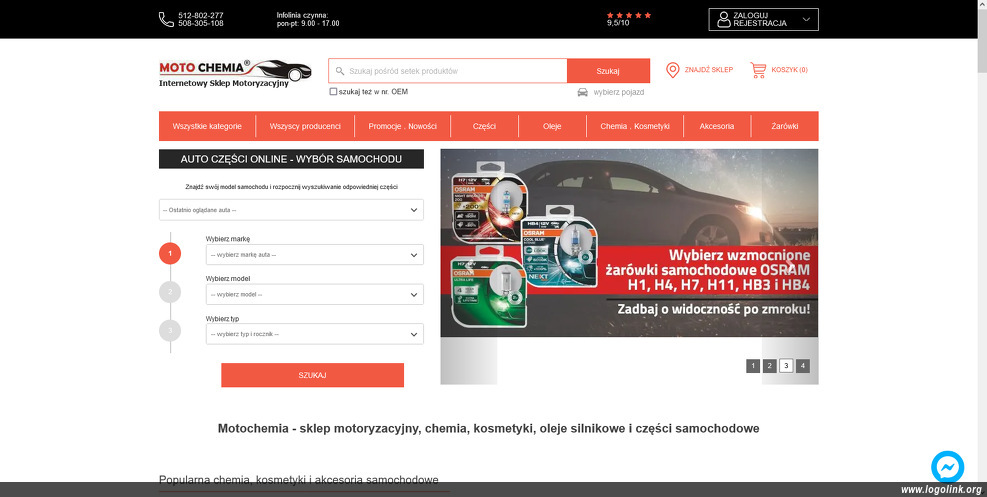Click the product search input field

pos(448,71)
